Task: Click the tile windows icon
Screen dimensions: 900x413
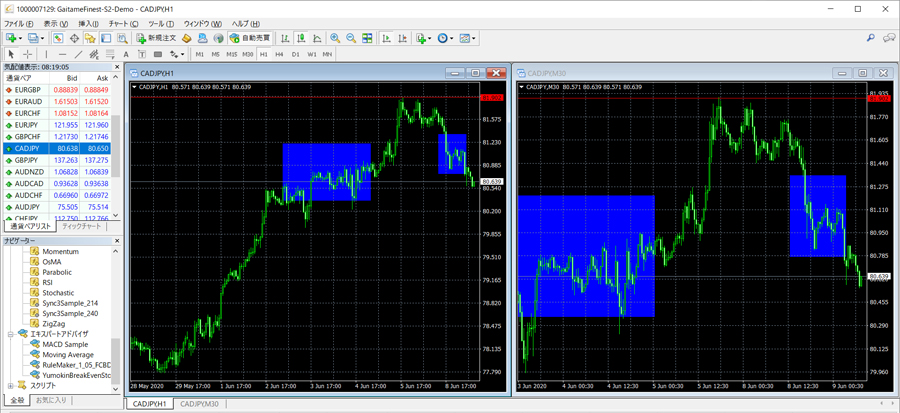Action: point(368,38)
